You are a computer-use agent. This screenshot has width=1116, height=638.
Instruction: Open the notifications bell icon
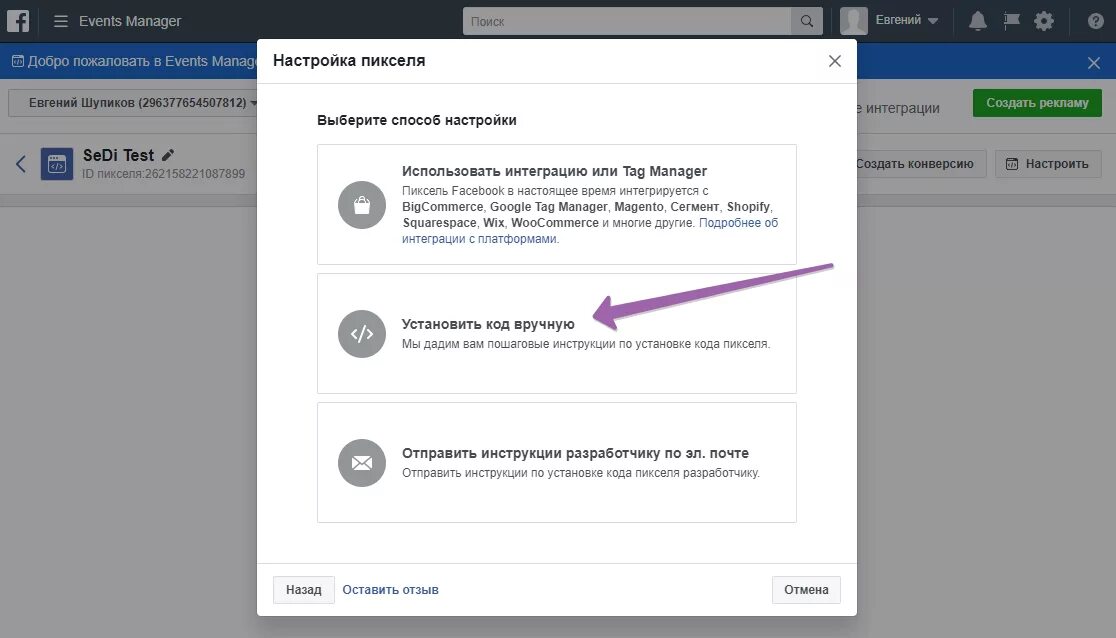978,21
